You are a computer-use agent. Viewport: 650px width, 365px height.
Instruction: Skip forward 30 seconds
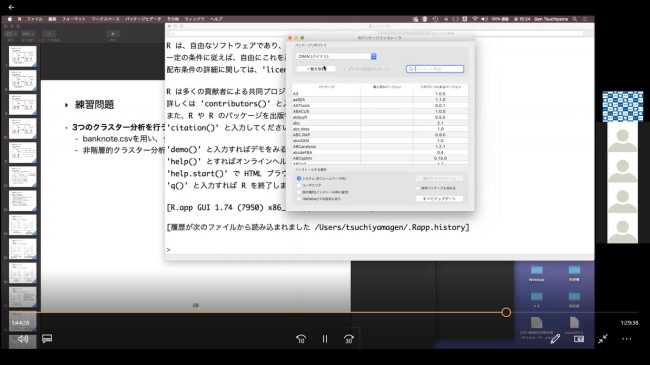tap(349, 339)
